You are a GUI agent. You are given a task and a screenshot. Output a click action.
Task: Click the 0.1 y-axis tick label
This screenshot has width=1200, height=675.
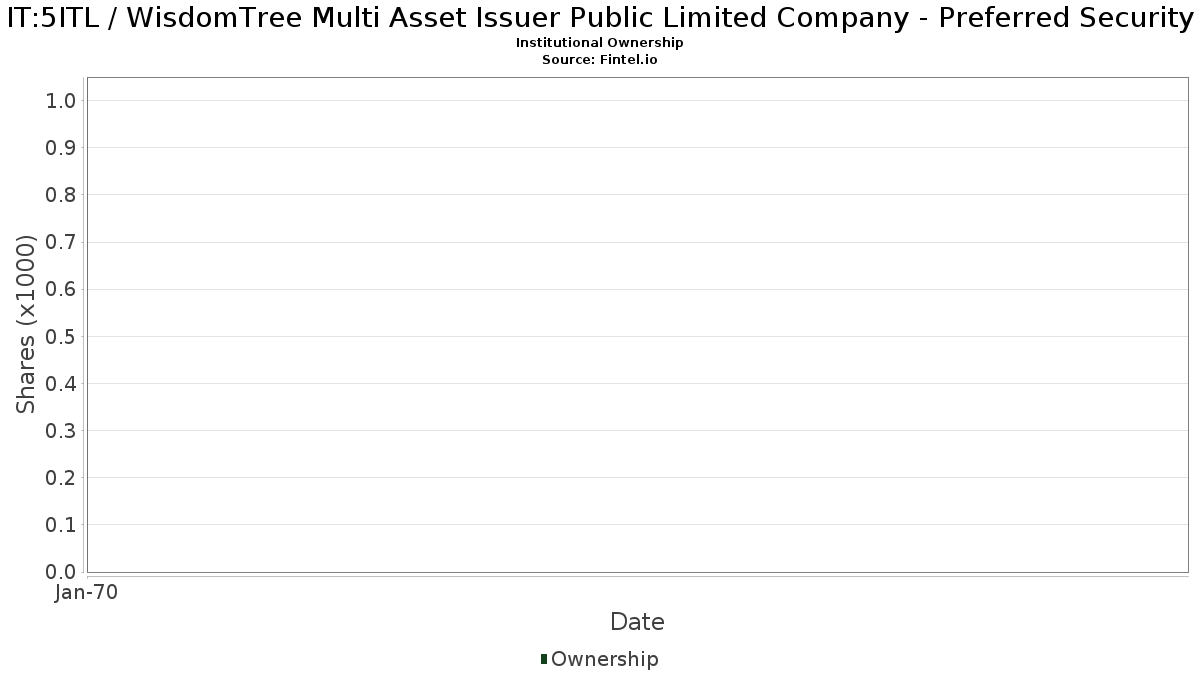click(x=61, y=524)
